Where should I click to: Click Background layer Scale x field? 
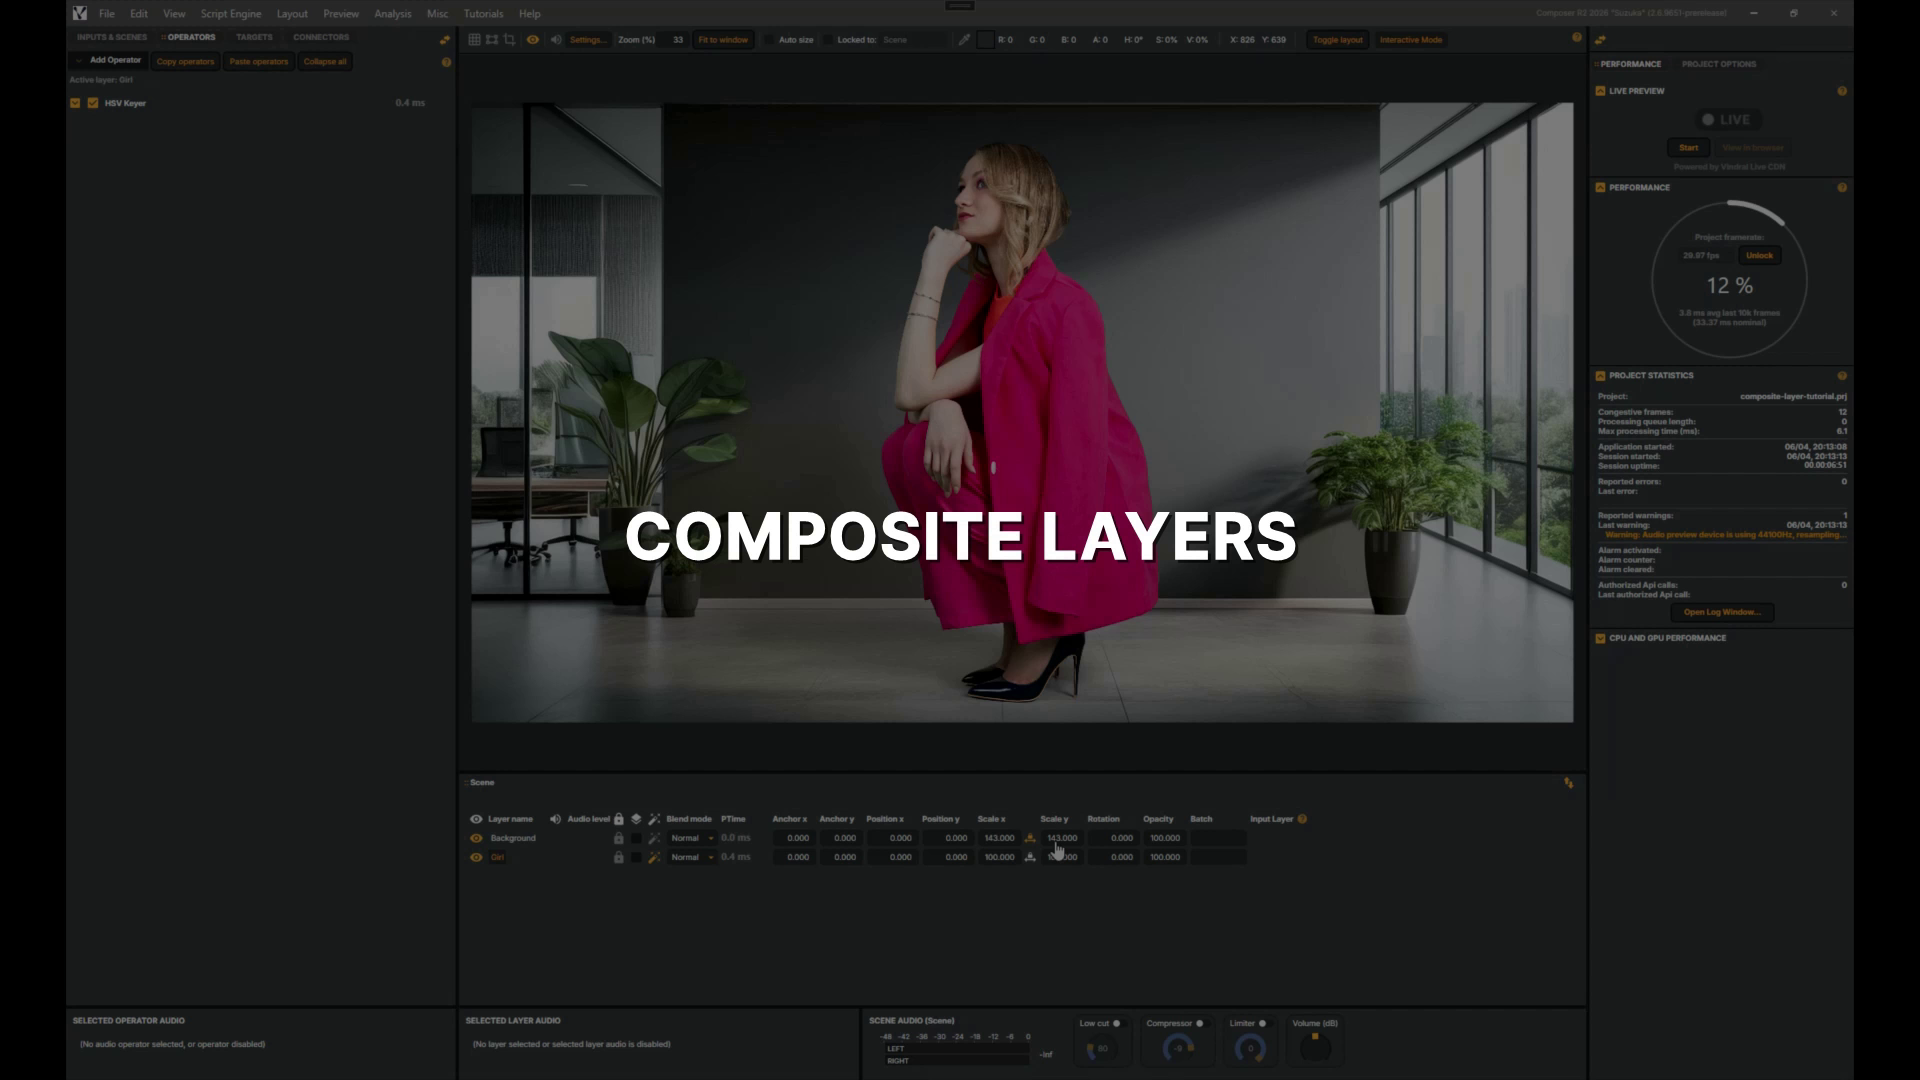[998, 838]
